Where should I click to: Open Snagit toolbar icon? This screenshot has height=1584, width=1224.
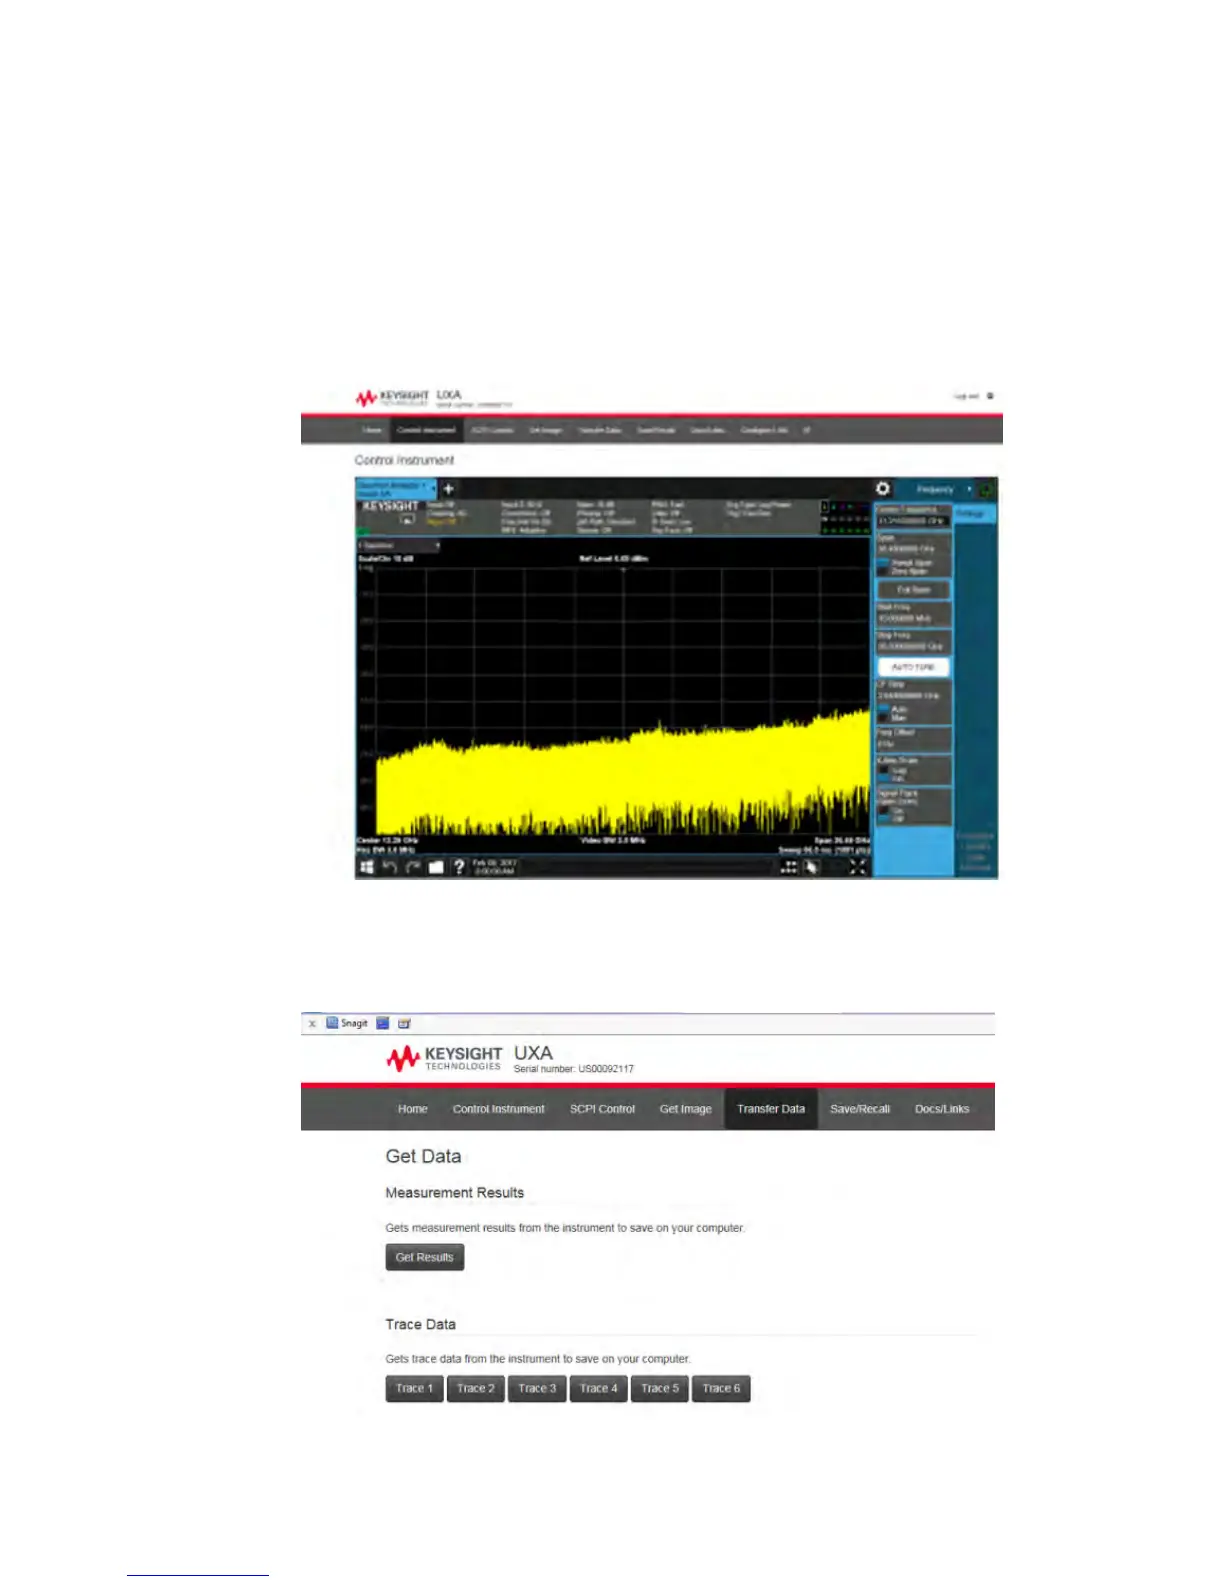tap(347, 1023)
